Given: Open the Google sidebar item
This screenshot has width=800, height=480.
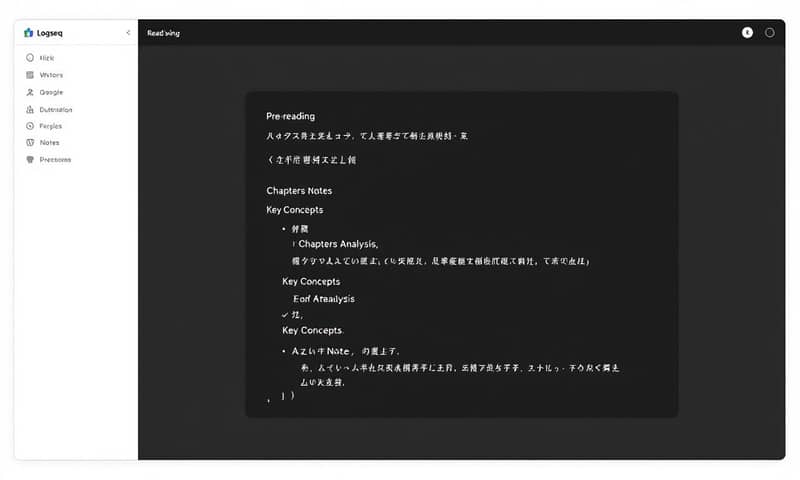Looking at the screenshot, I should click(50, 92).
